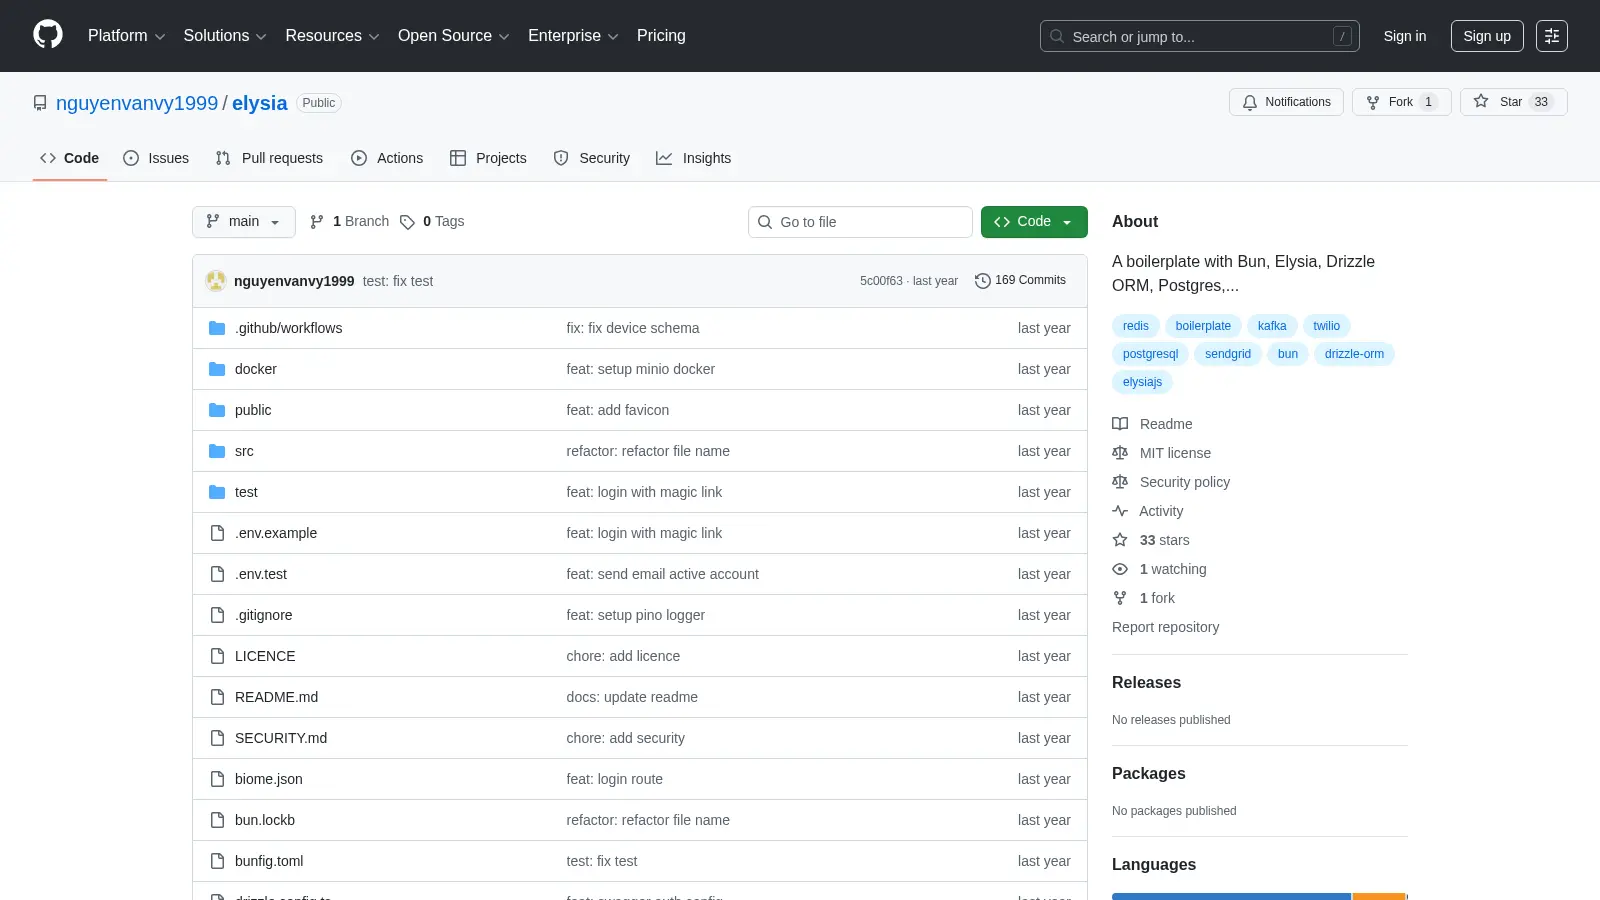Click the test folder icon
This screenshot has height=900, width=1600.
[x=217, y=492]
